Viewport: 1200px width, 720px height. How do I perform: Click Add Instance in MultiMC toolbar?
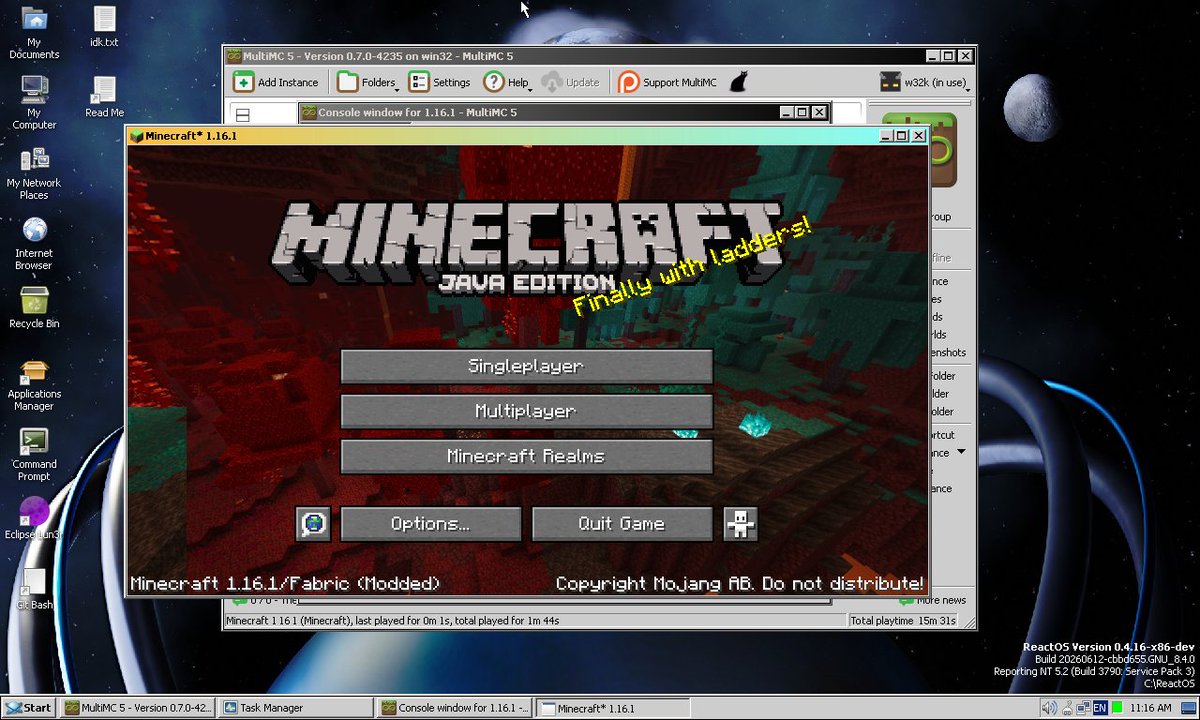click(x=277, y=82)
